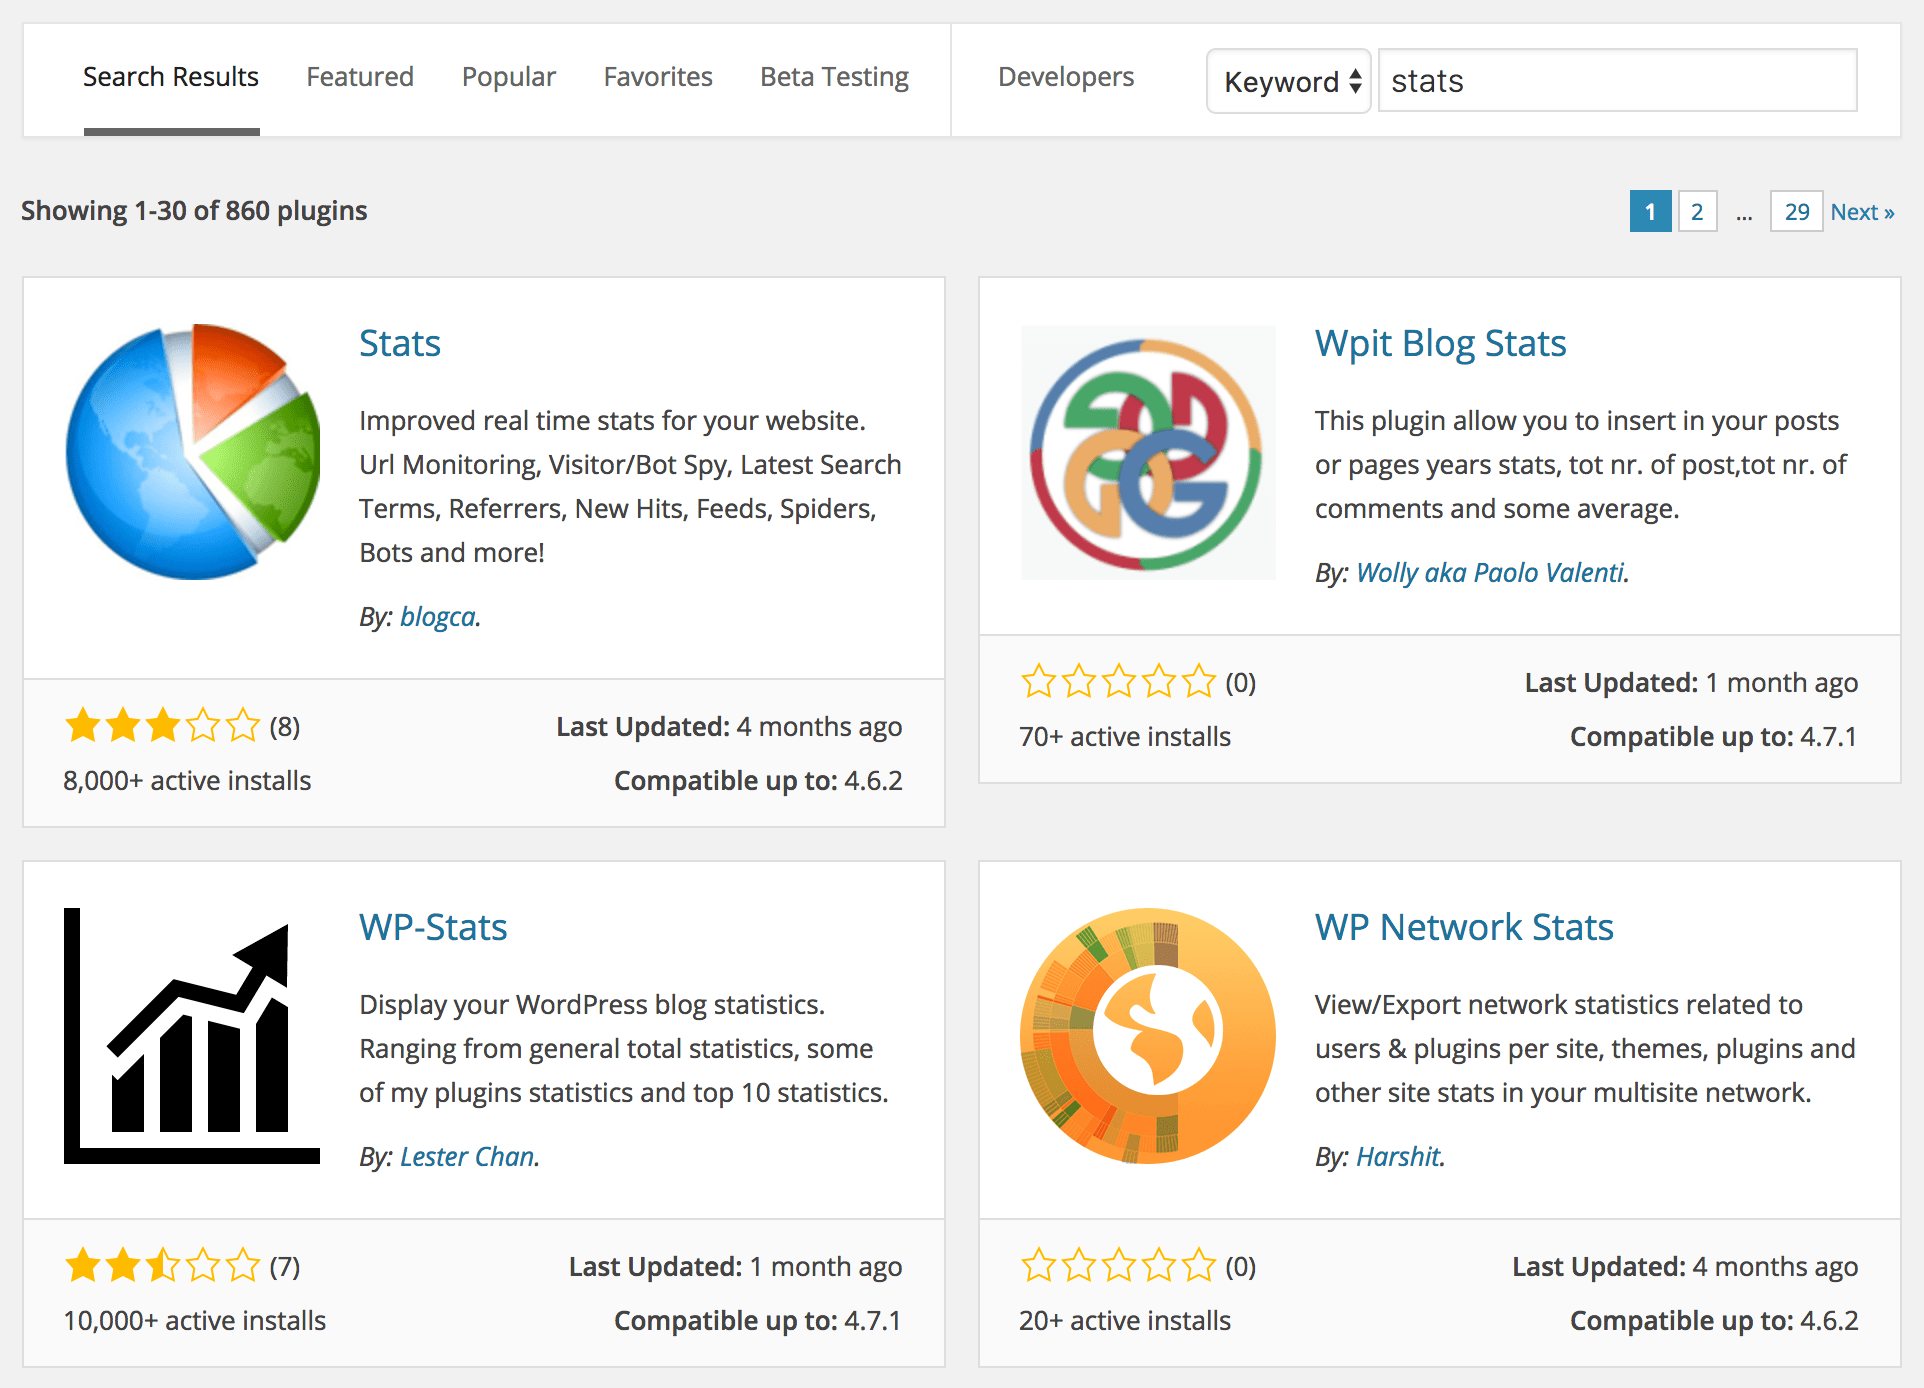Open the Beta Testing tab

click(x=834, y=77)
